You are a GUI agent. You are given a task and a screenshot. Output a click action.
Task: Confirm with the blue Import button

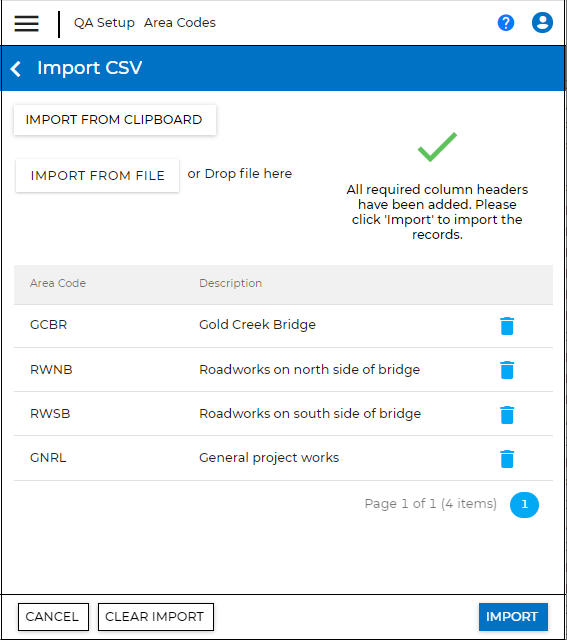point(513,617)
